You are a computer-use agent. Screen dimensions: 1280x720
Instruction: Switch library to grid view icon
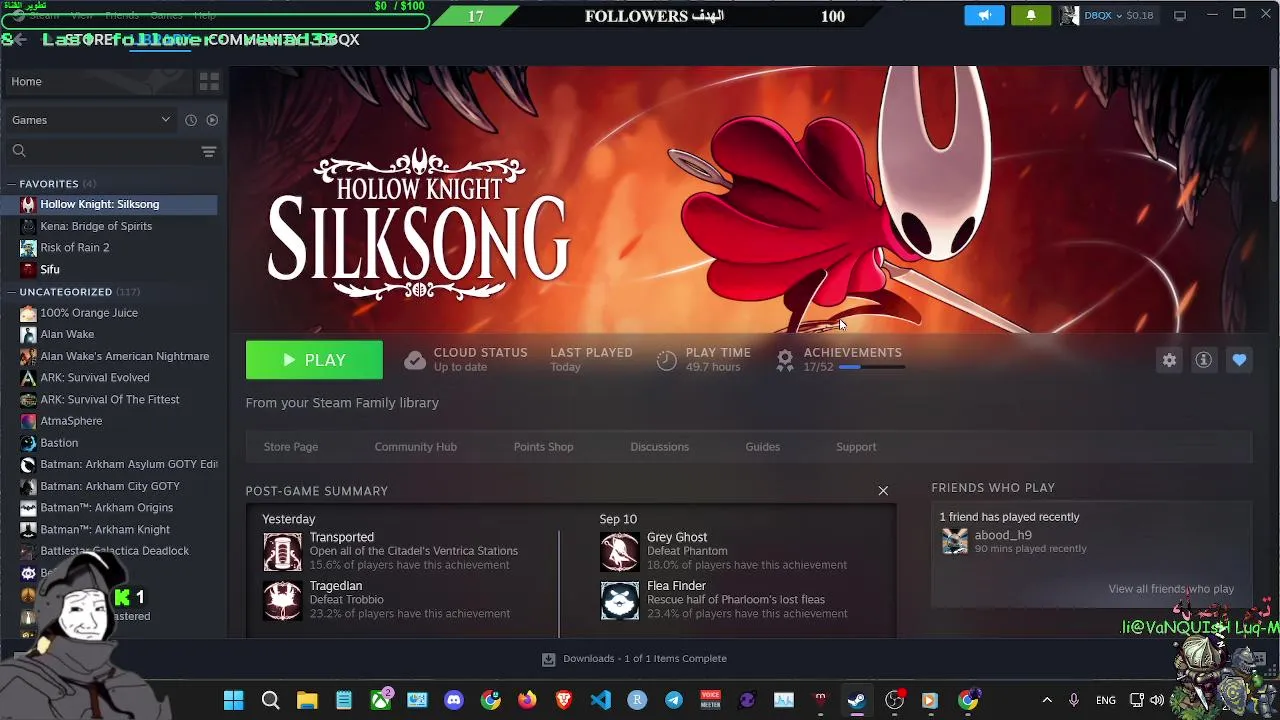point(209,81)
